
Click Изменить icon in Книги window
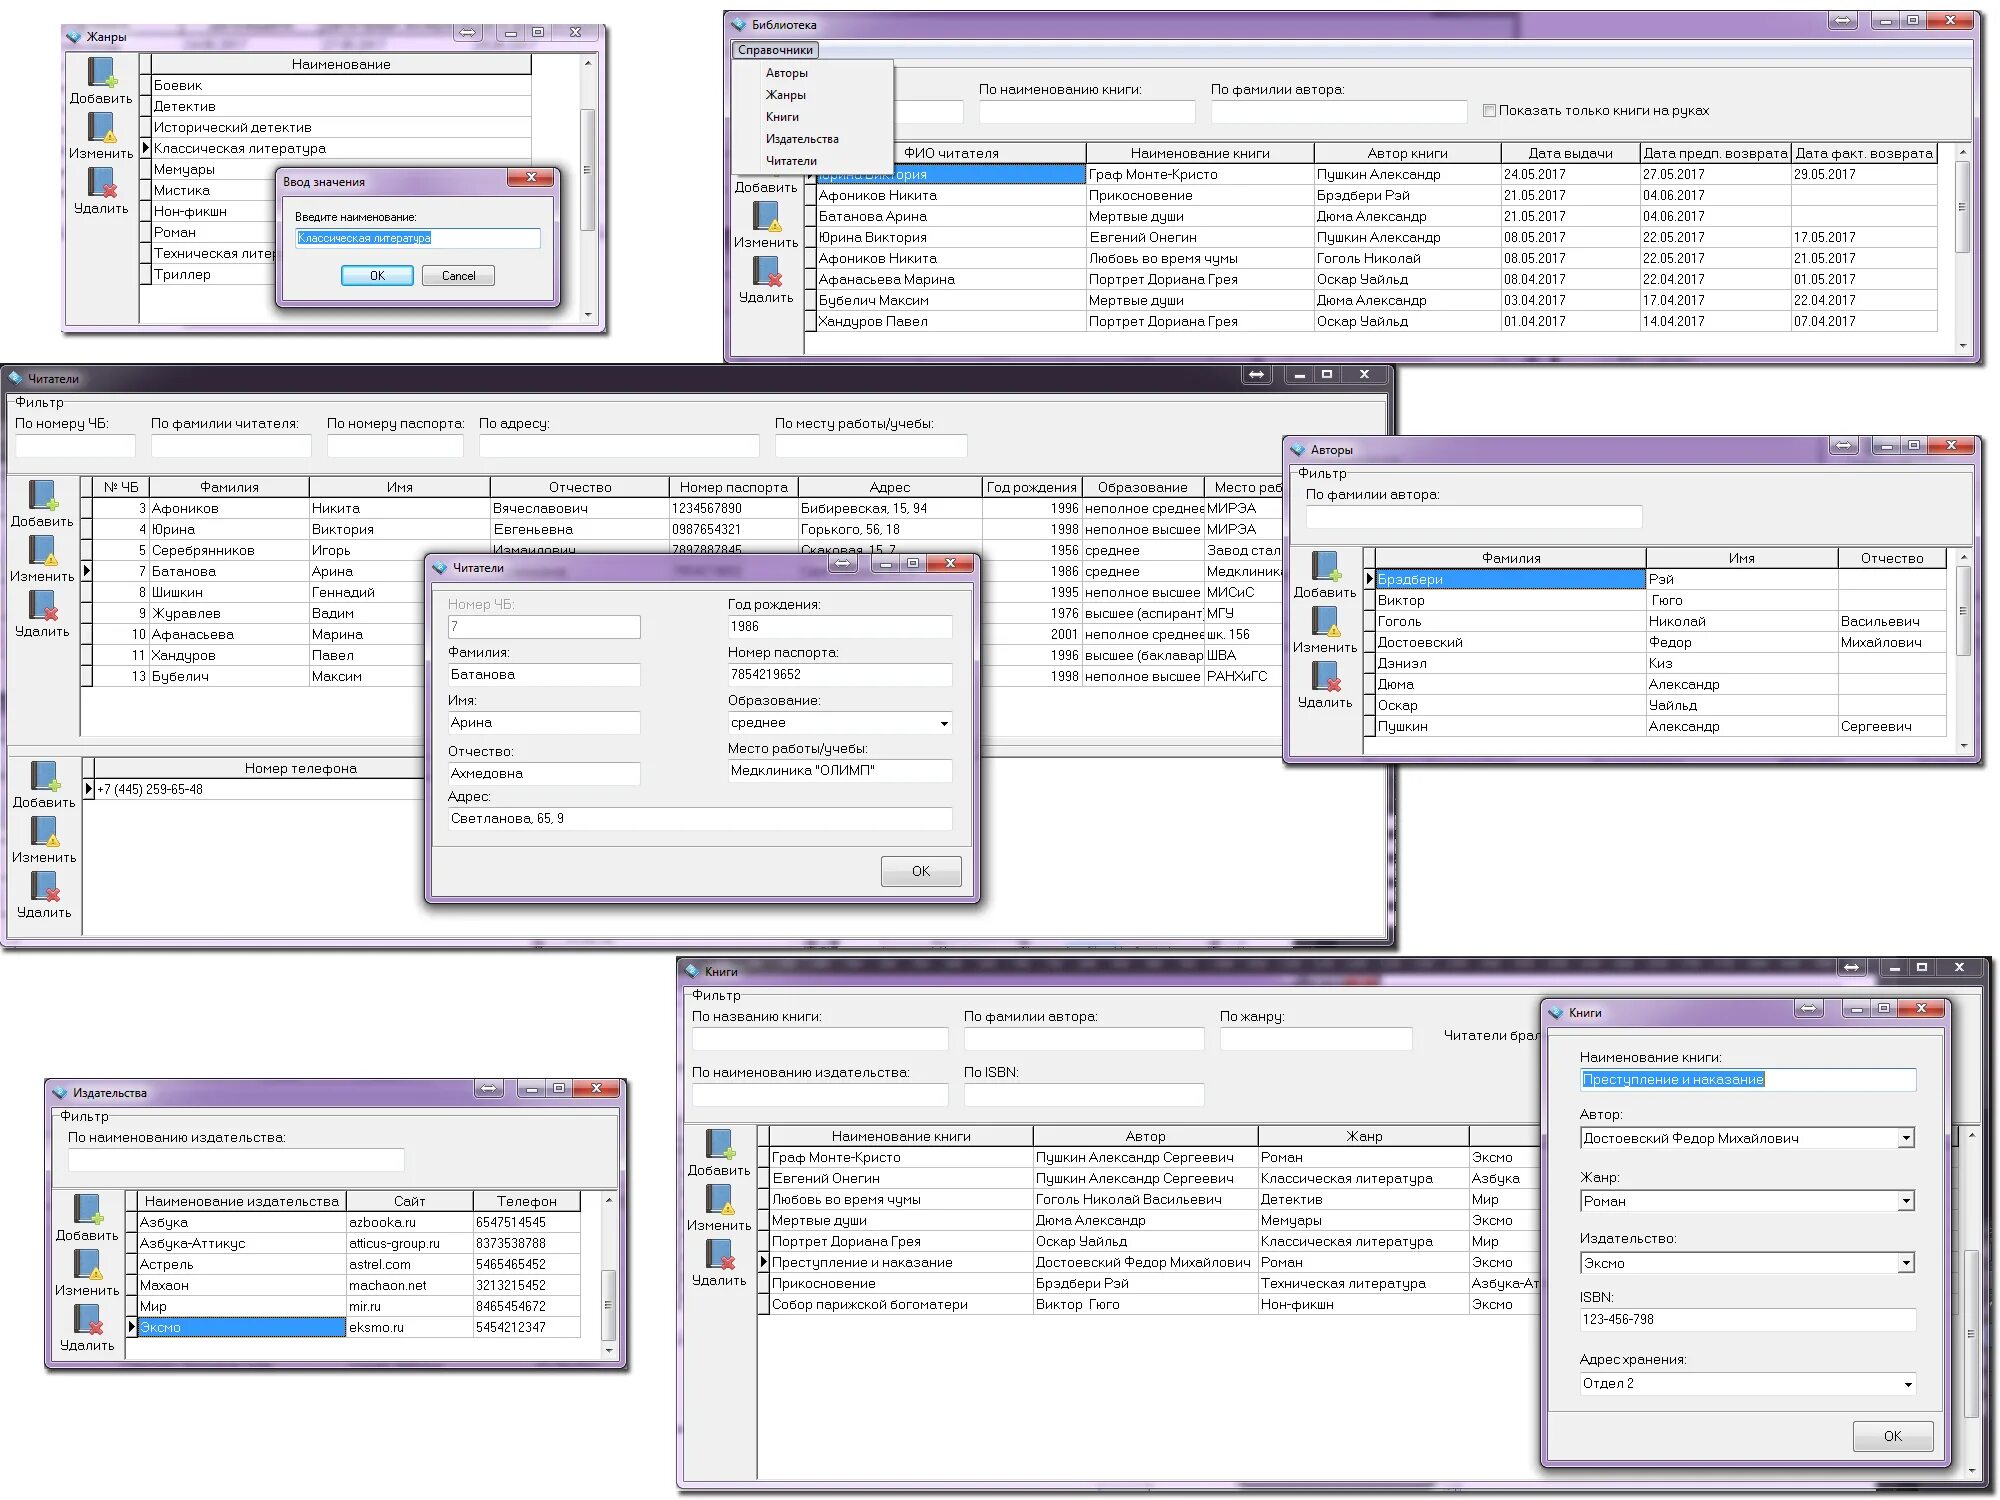pyautogui.click(x=719, y=1200)
